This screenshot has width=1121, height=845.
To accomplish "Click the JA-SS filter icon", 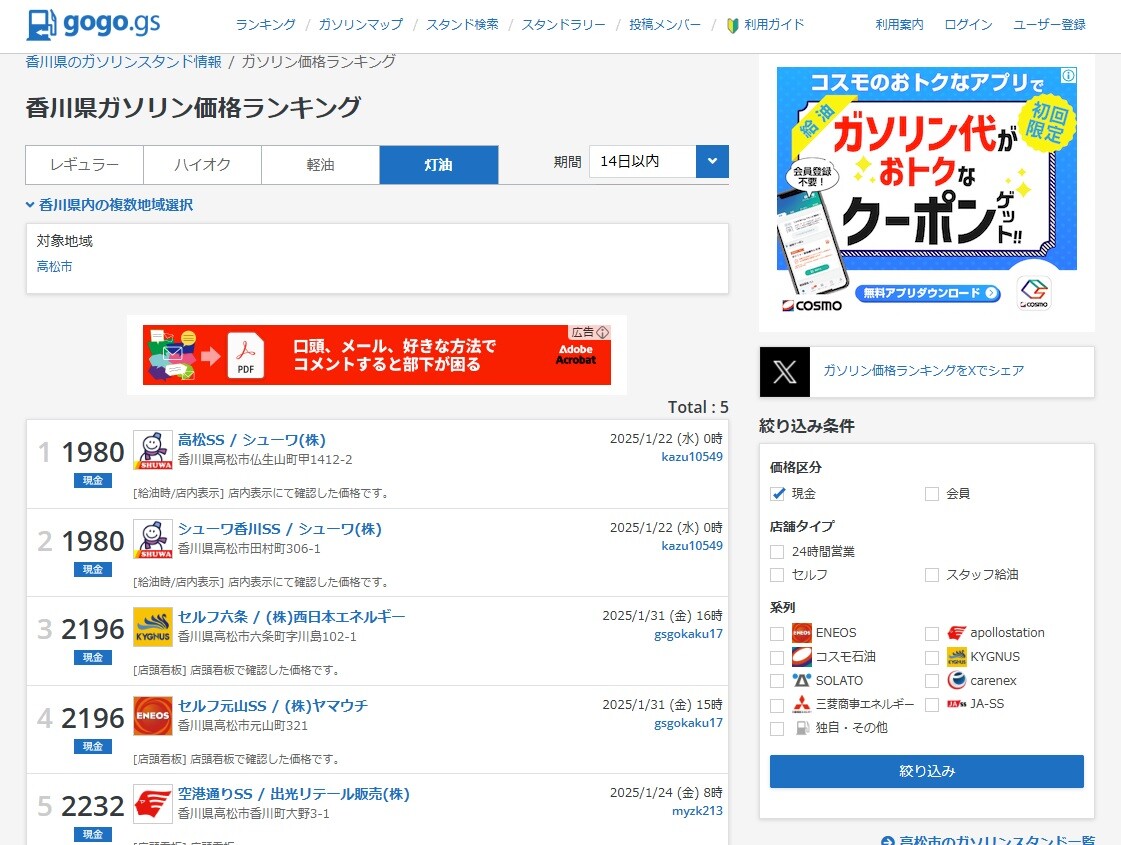I will click(957, 704).
